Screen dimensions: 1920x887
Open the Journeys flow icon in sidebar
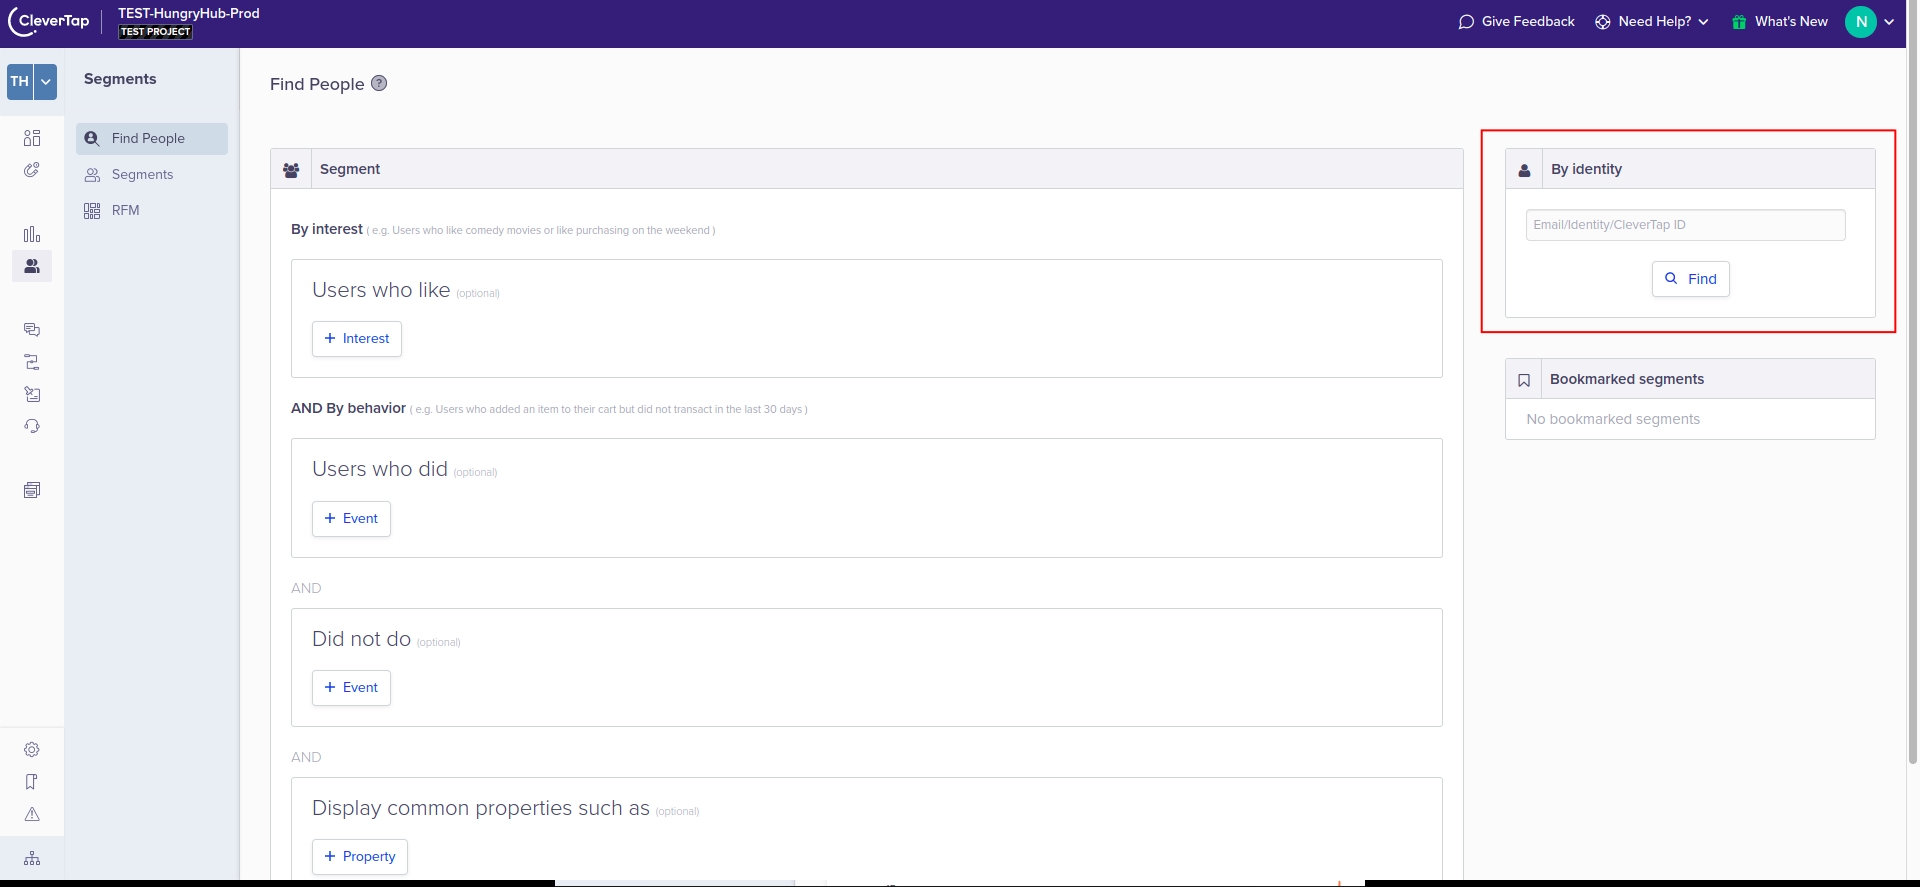(x=32, y=362)
